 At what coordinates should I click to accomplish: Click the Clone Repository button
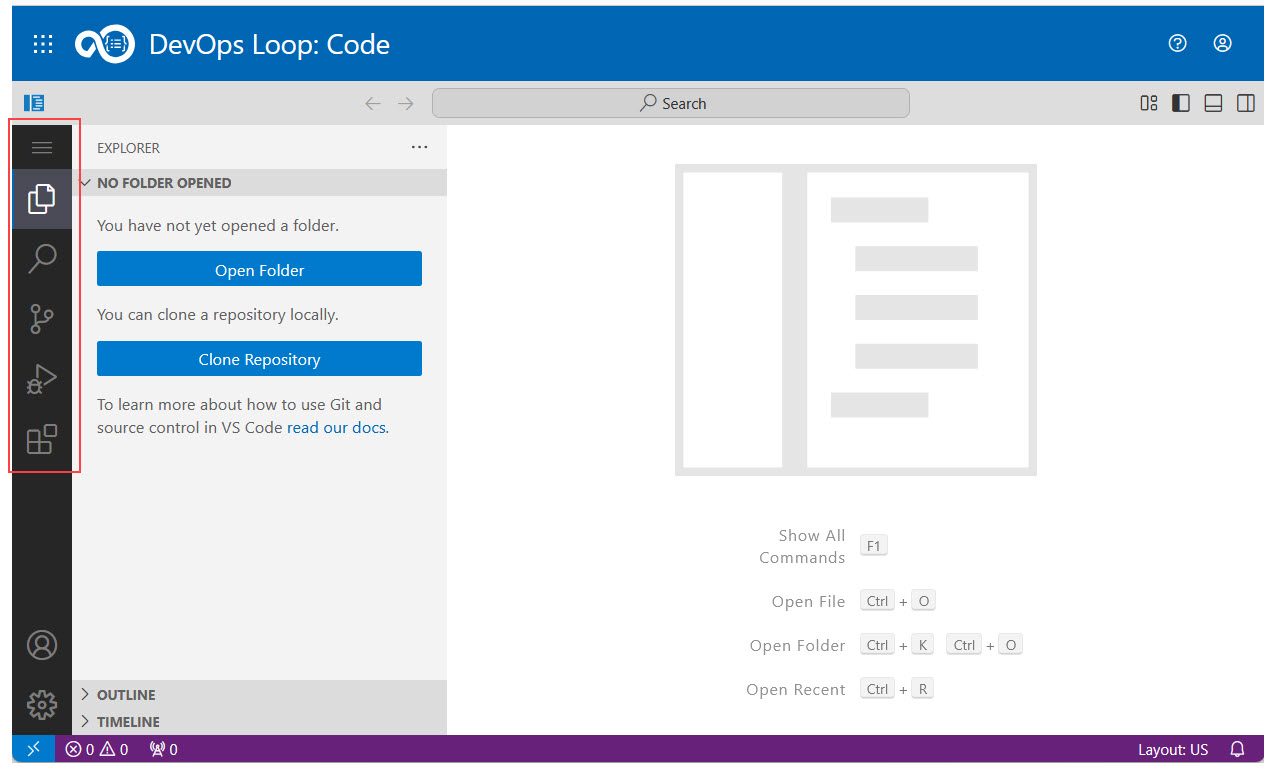tap(259, 358)
